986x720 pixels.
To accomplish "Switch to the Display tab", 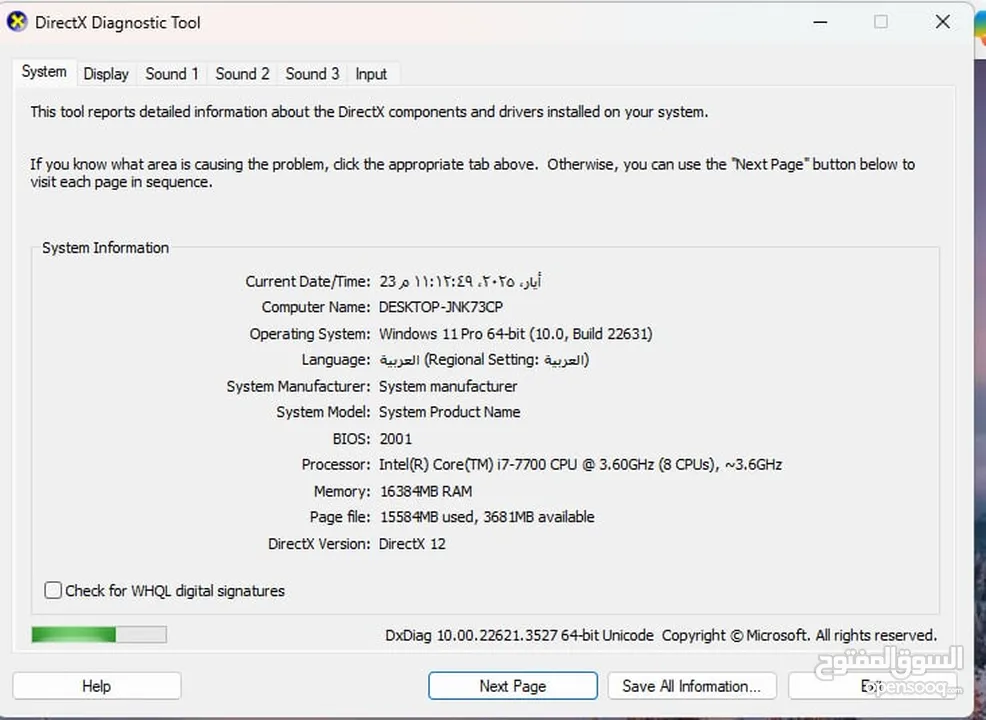I will (106, 74).
